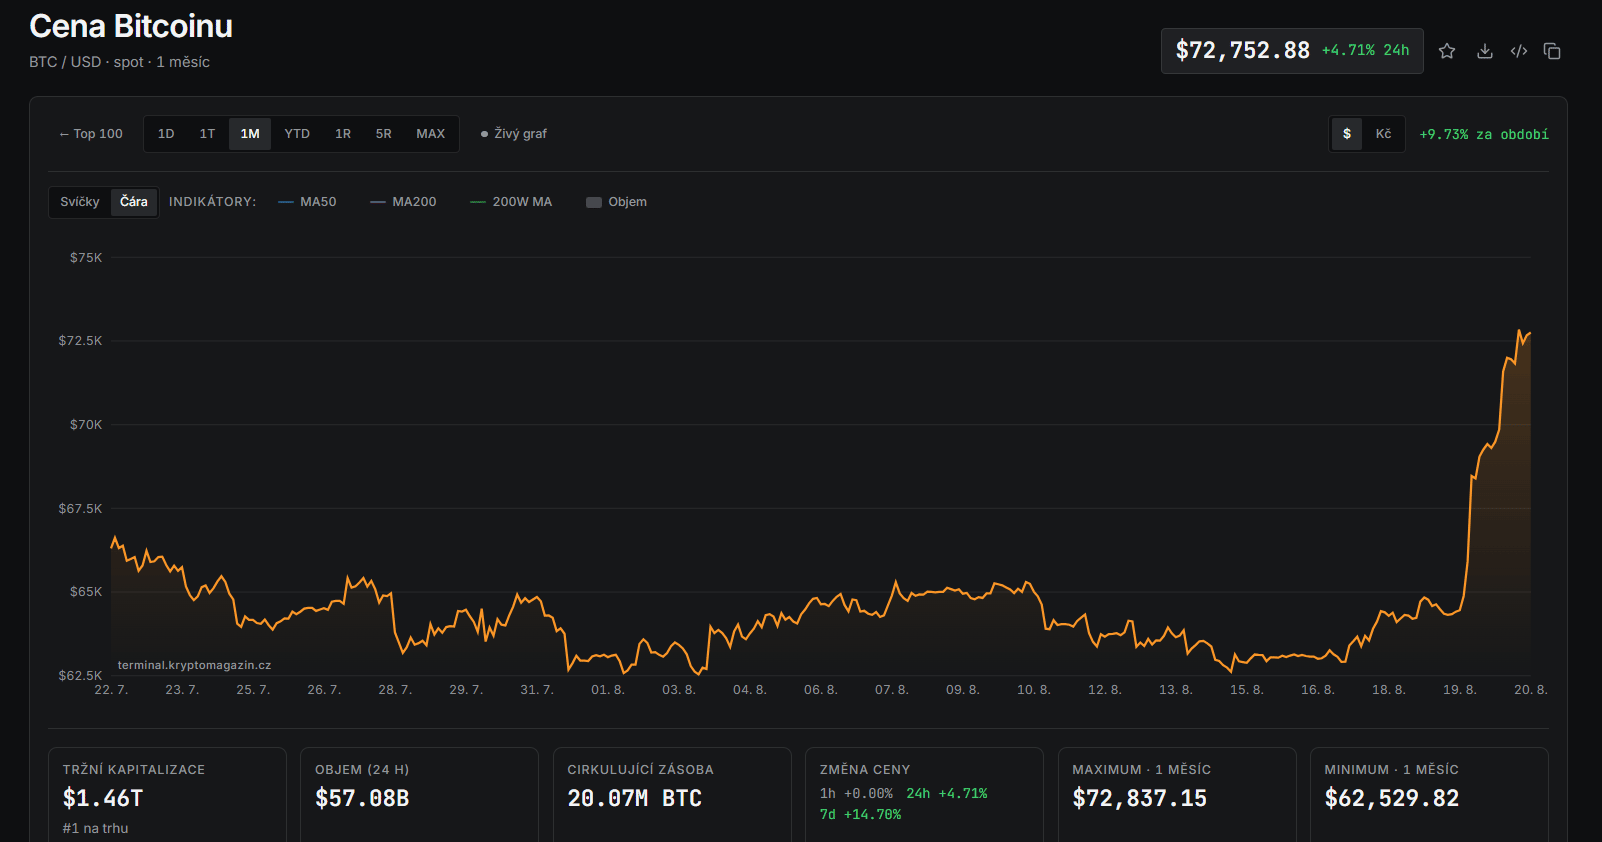The image size is (1602, 842).
Task: Toggle the 200W MA indicator
Action: [511, 202]
